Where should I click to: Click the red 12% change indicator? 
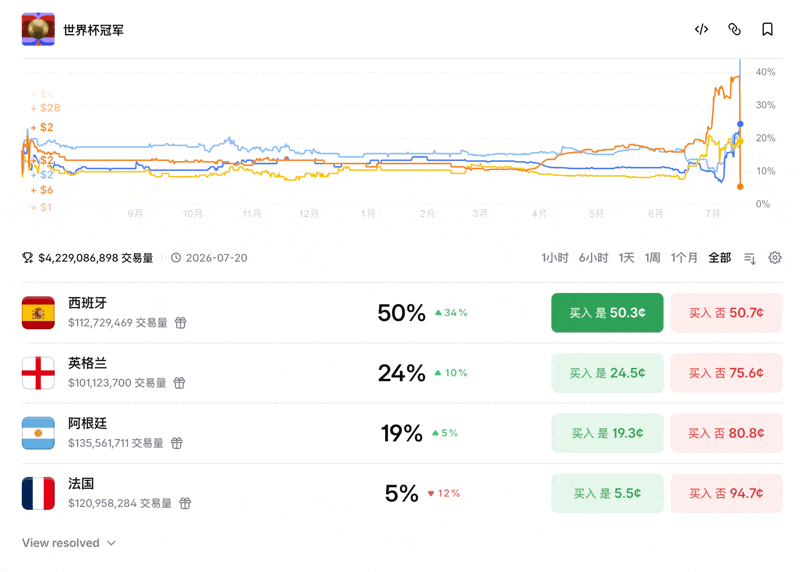[x=444, y=493]
